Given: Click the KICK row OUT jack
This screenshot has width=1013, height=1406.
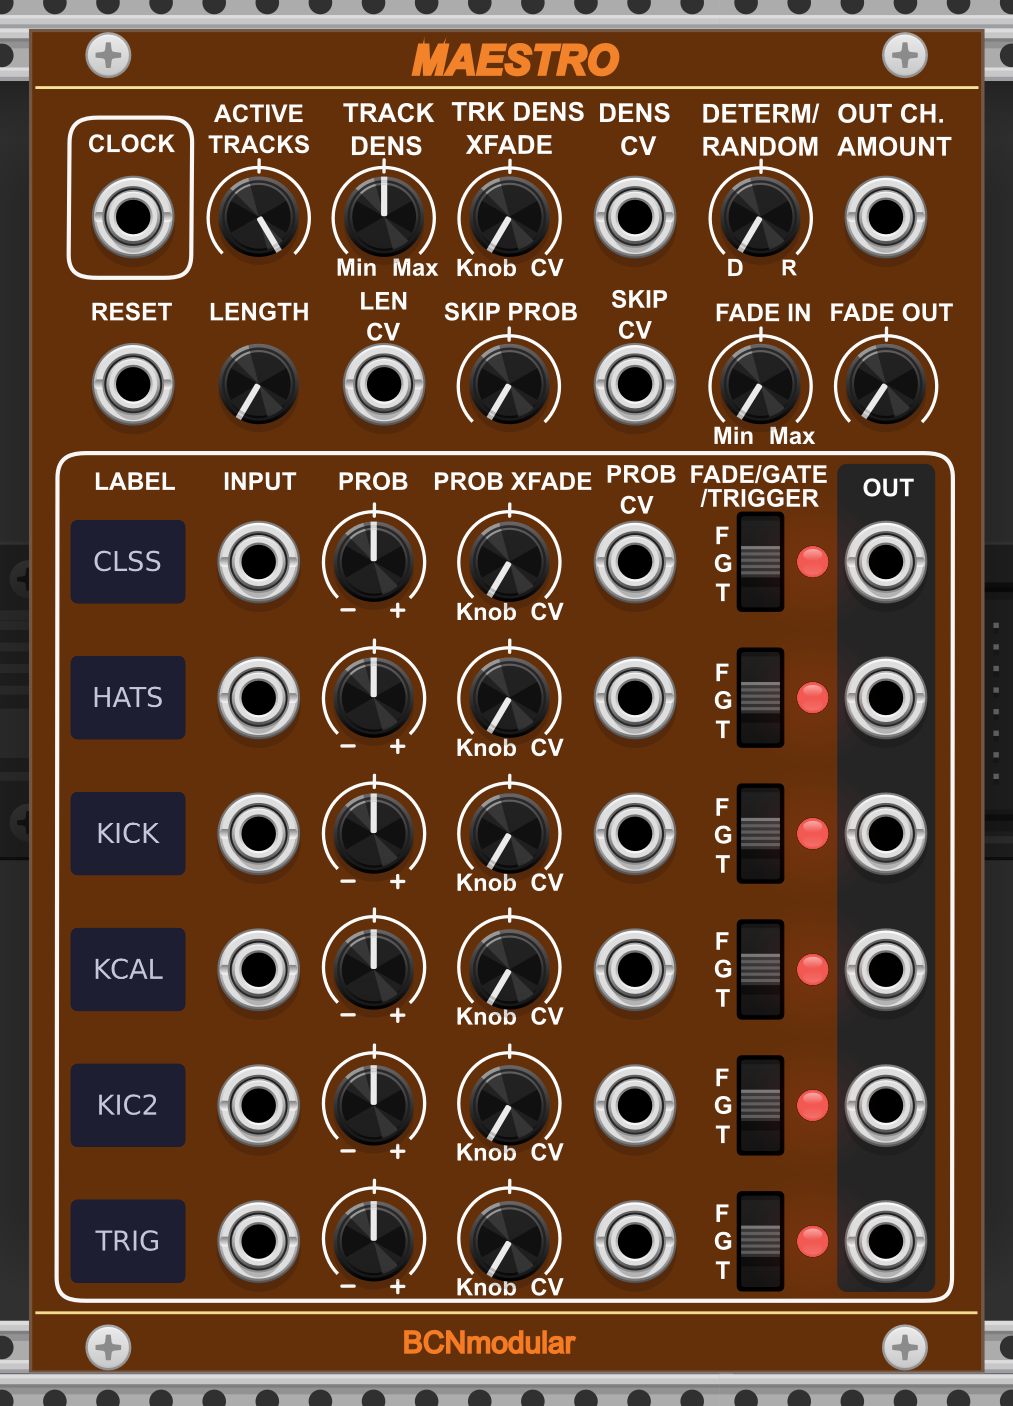Looking at the screenshot, I should 886,834.
